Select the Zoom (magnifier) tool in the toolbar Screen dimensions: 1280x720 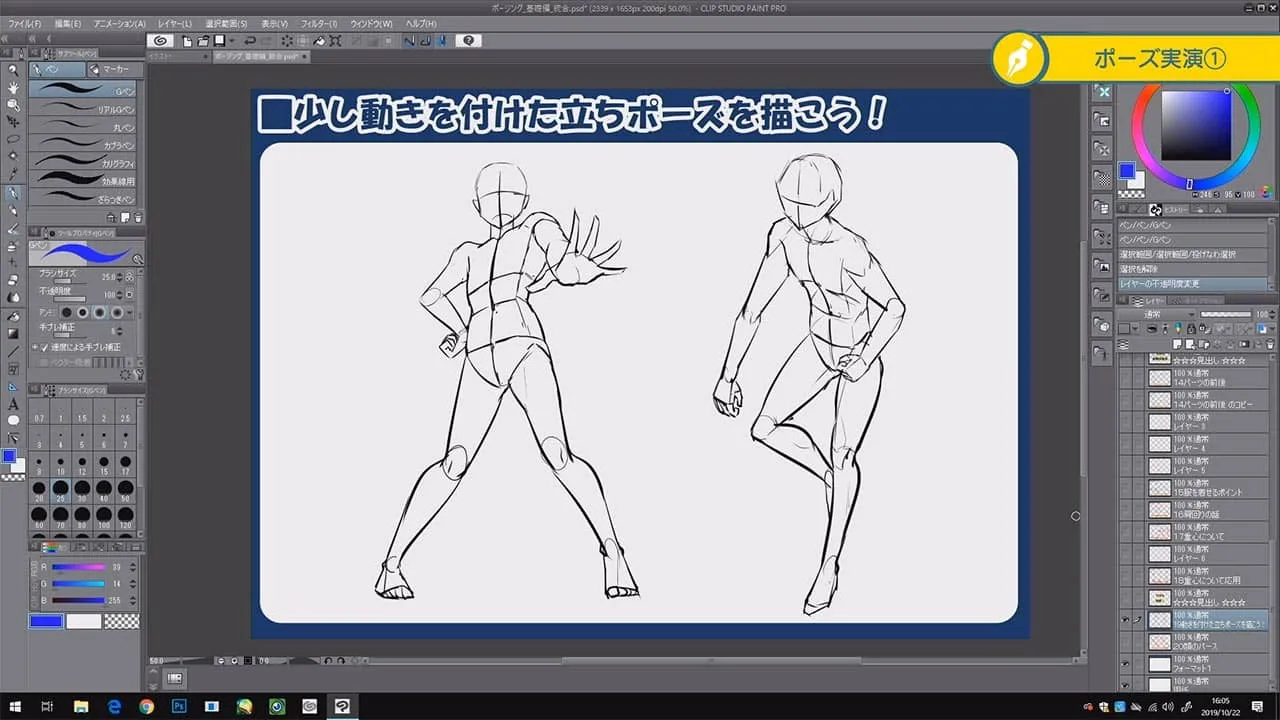click(12, 72)
